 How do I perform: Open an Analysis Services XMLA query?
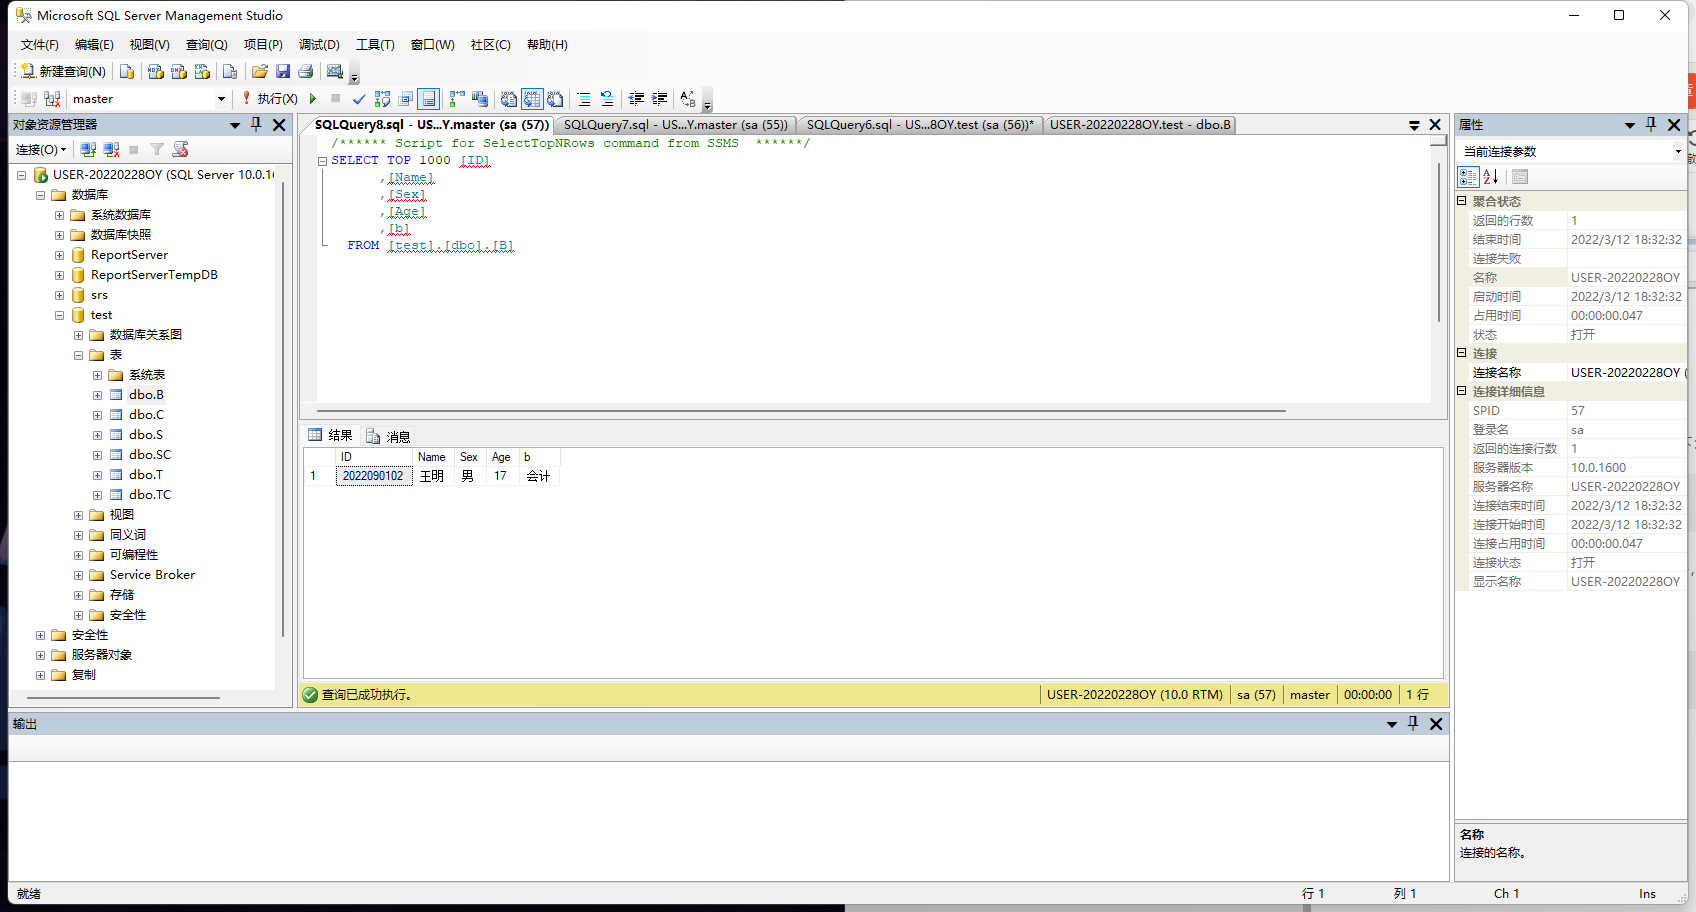point(202,71)
